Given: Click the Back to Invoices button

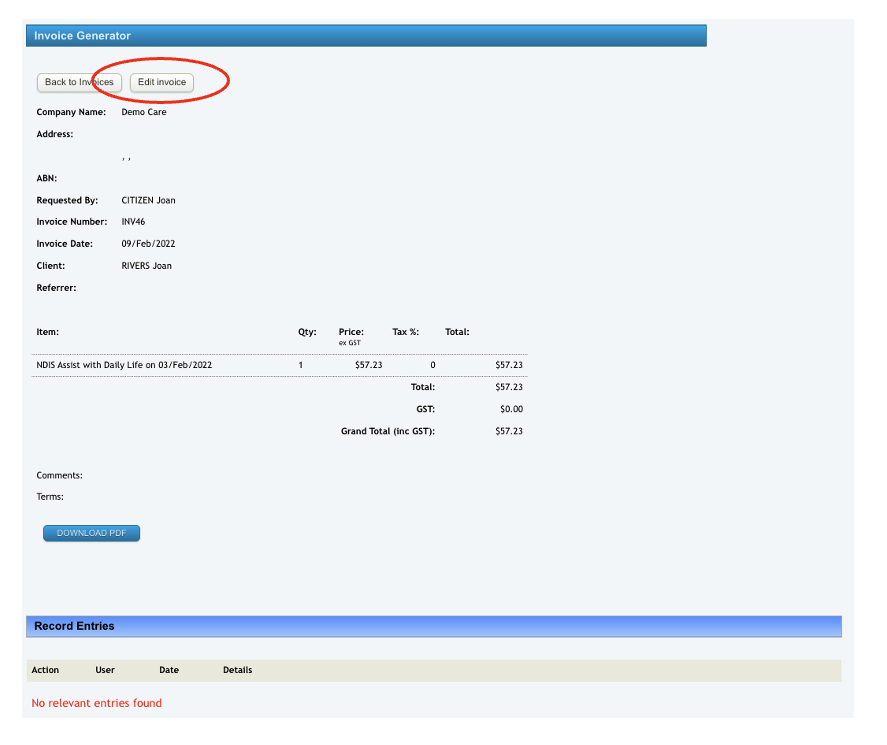Looking at the screenshot, I should tap(79, 82).
